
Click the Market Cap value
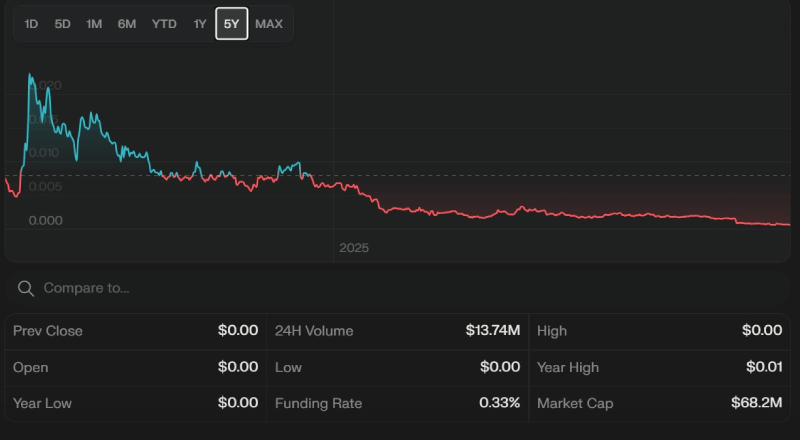click(x=756, y=403)
